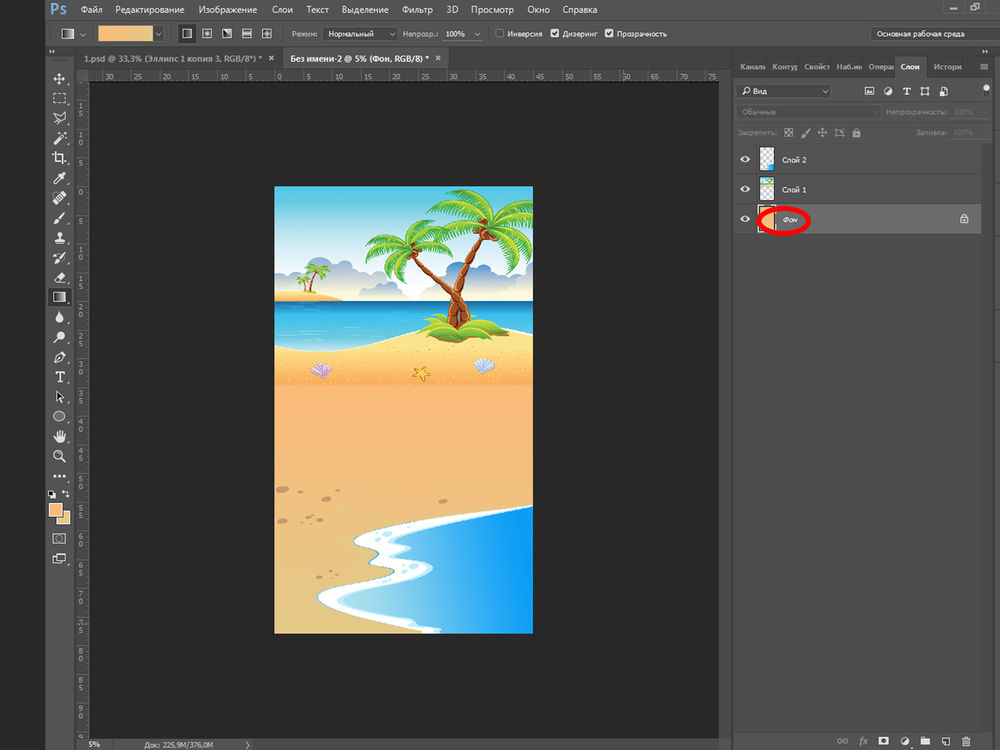Enable the Инверсия checkbox
The width and height of the screenshot is (1000, 750).
click(501, 34)
